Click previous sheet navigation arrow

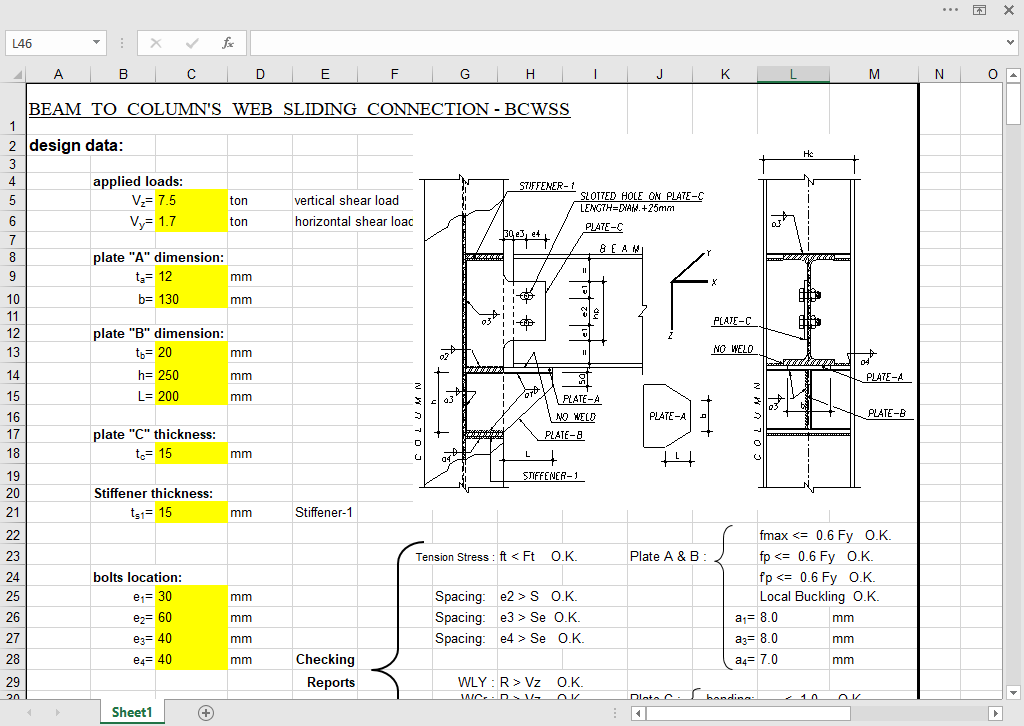[29, 712]
